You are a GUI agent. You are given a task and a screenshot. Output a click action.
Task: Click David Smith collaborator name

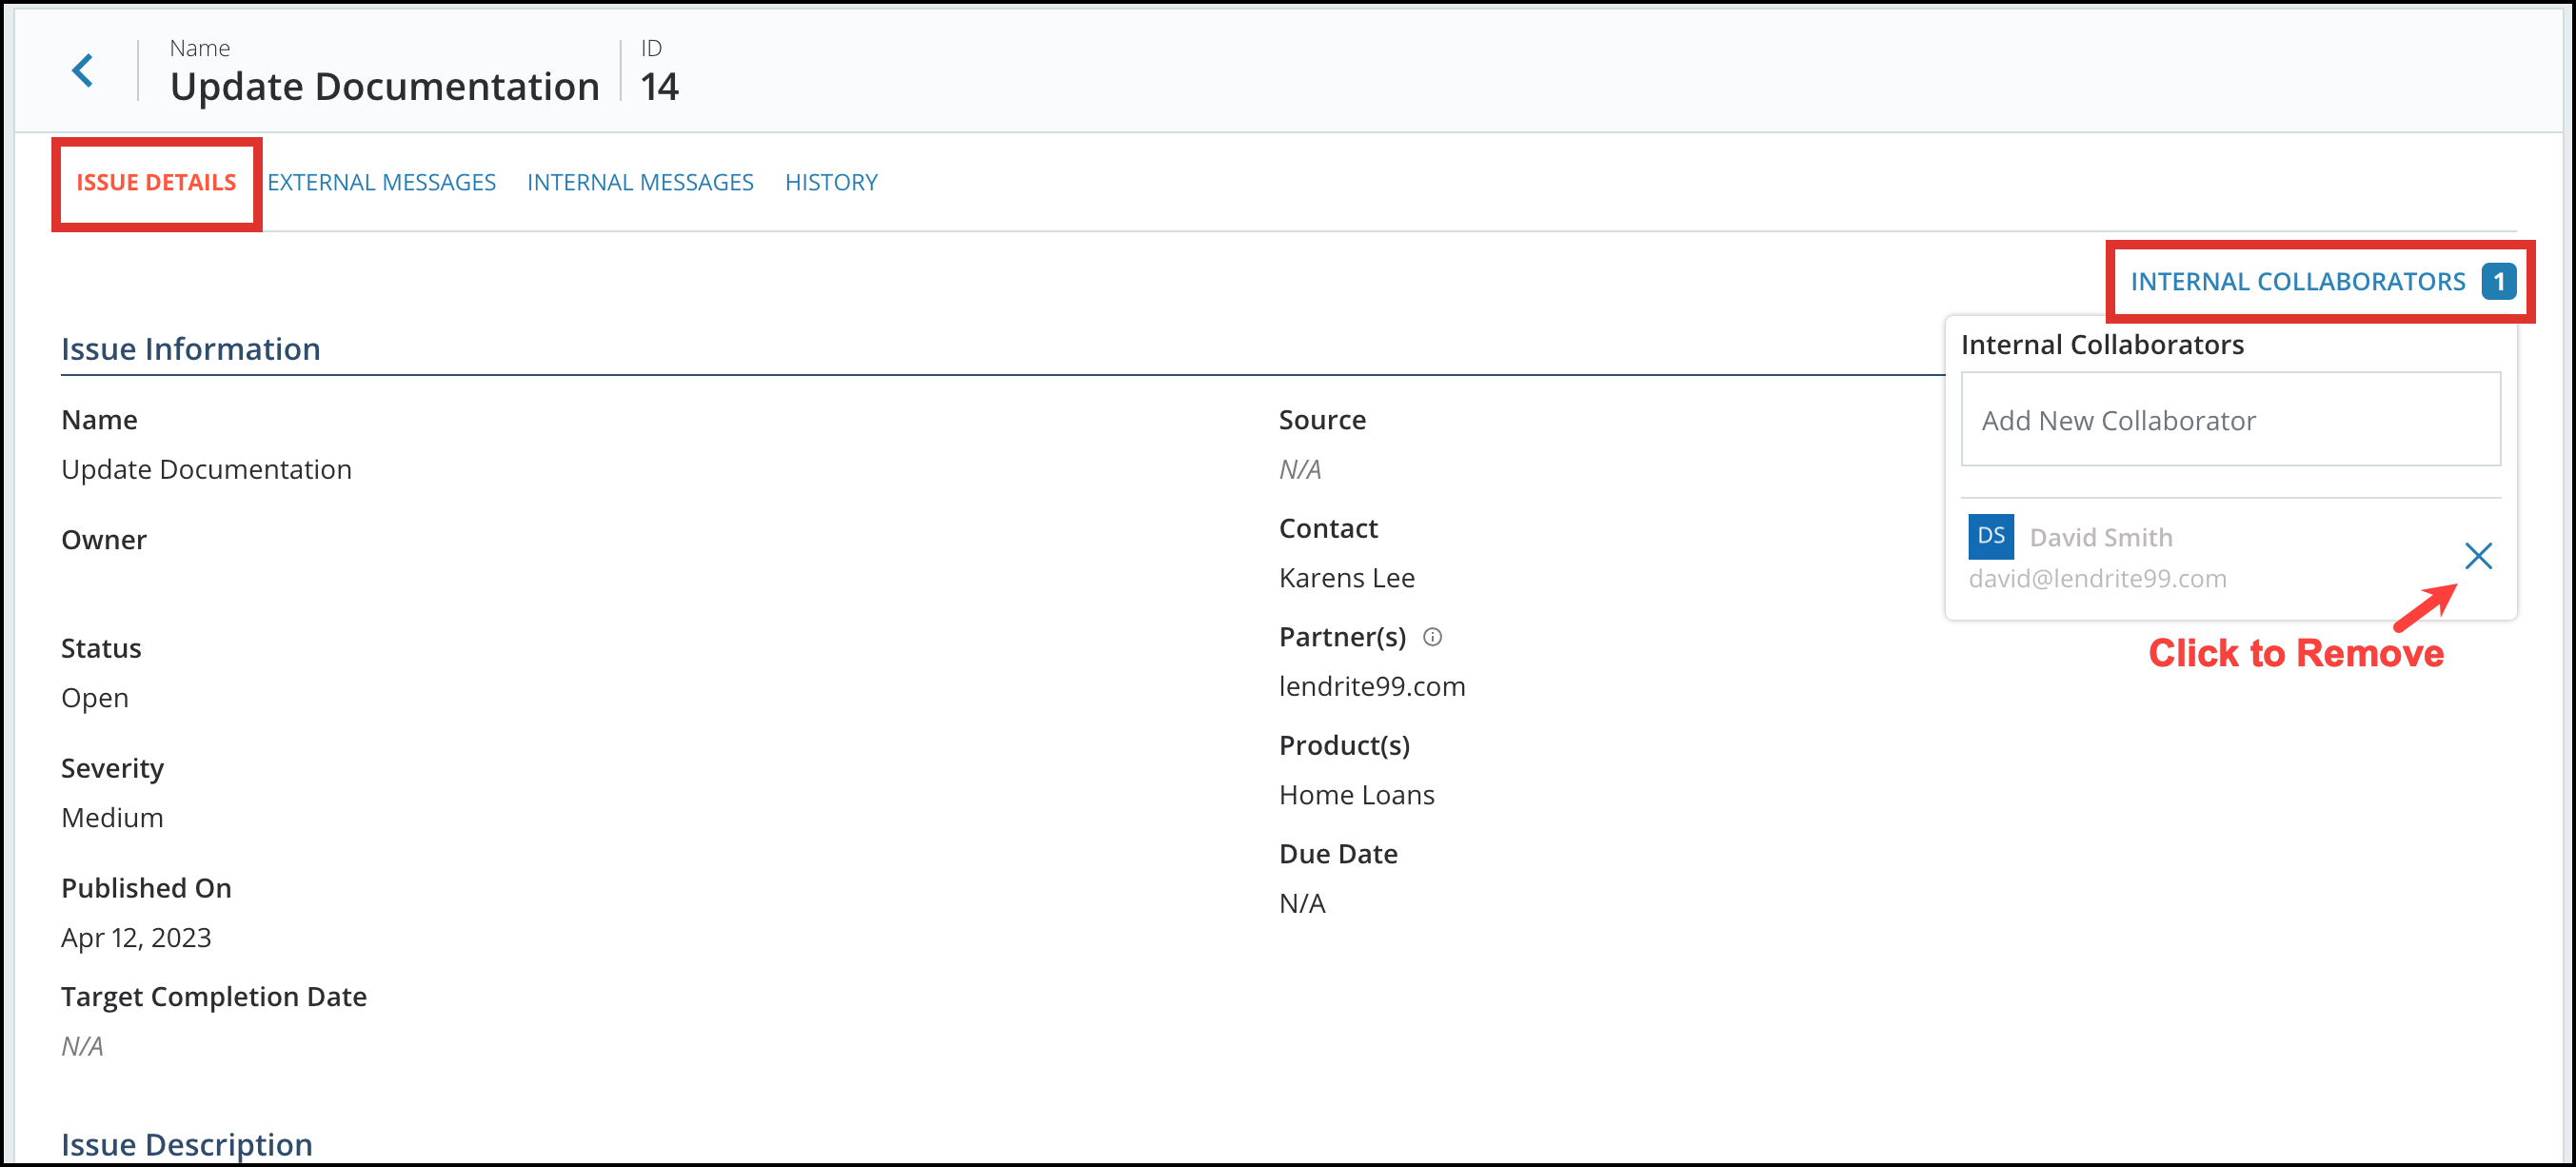[x=2100, y=538]
